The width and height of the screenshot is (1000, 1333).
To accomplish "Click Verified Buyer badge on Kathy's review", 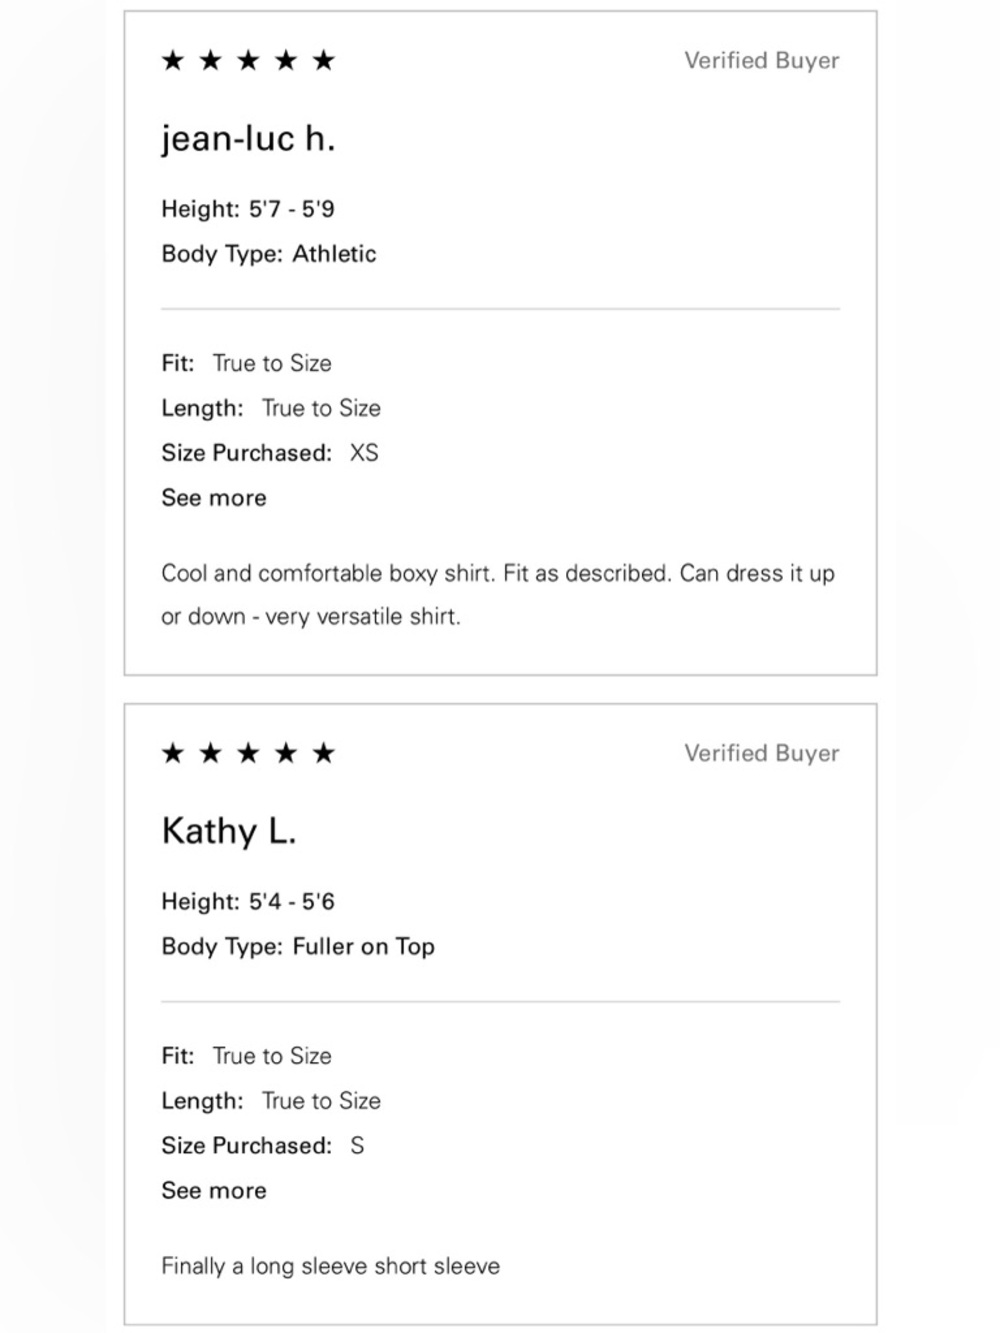I will (762, 754).
